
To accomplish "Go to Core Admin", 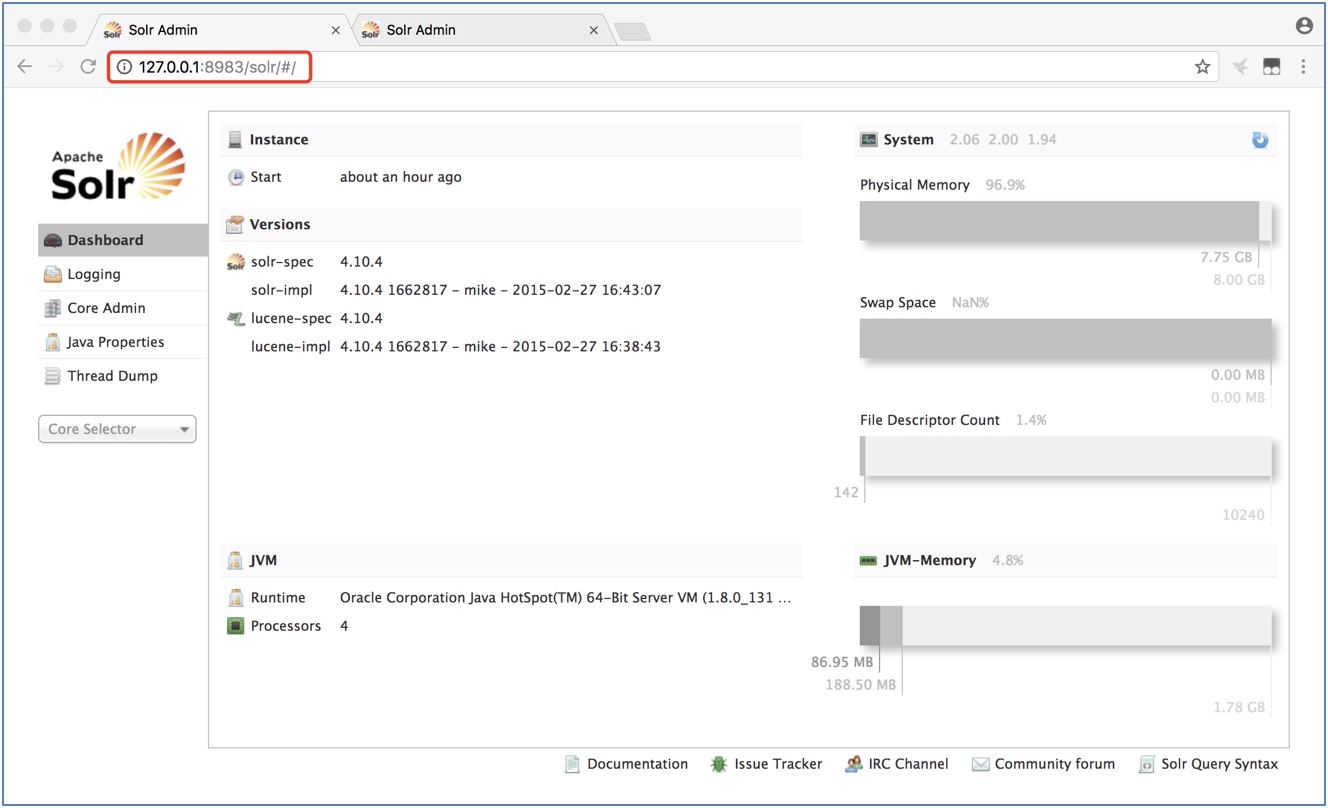I will point(123,308).
